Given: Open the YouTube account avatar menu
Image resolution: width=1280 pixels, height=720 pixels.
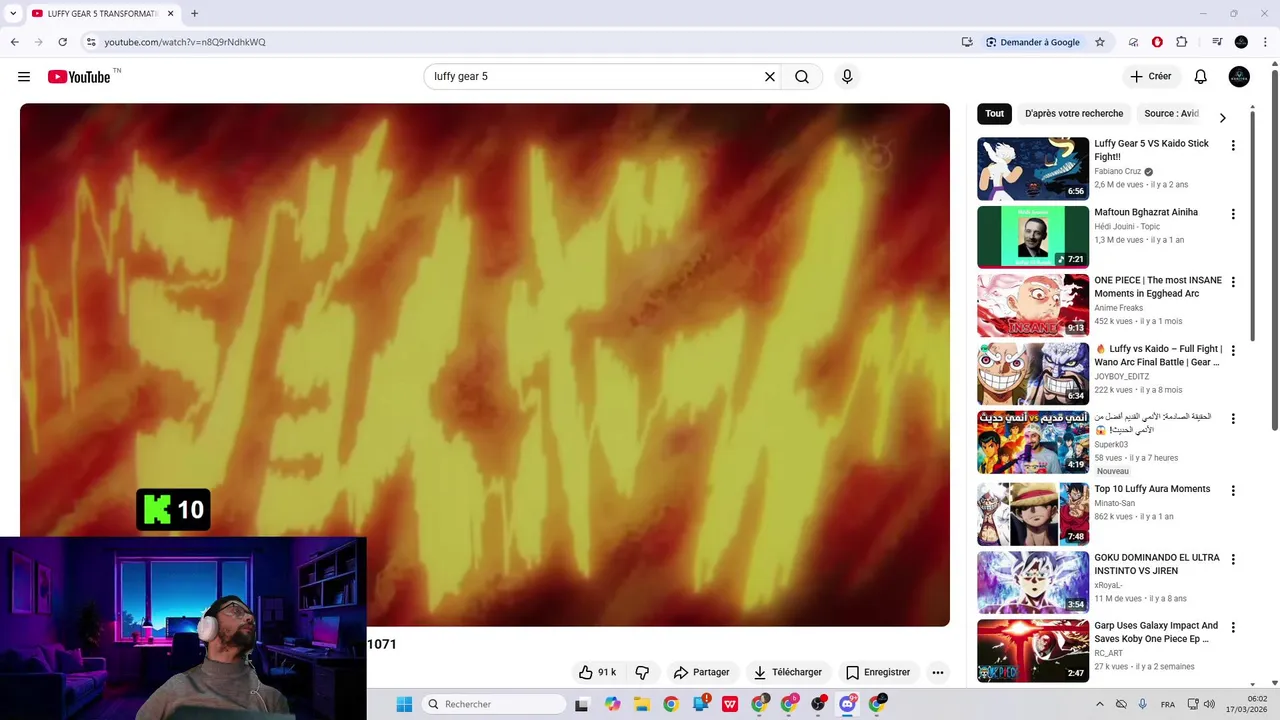Looking at the screenshot, I should (x=1239, y=77).
